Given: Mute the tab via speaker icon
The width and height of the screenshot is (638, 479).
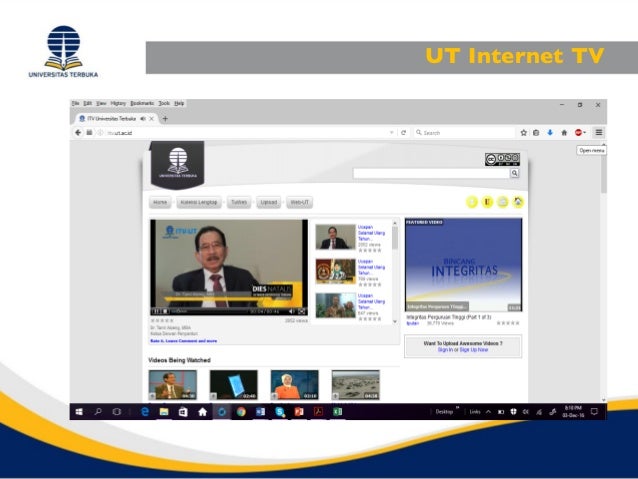Looking at the screenshot, I should pyautogui.click(x=143, y=119).
